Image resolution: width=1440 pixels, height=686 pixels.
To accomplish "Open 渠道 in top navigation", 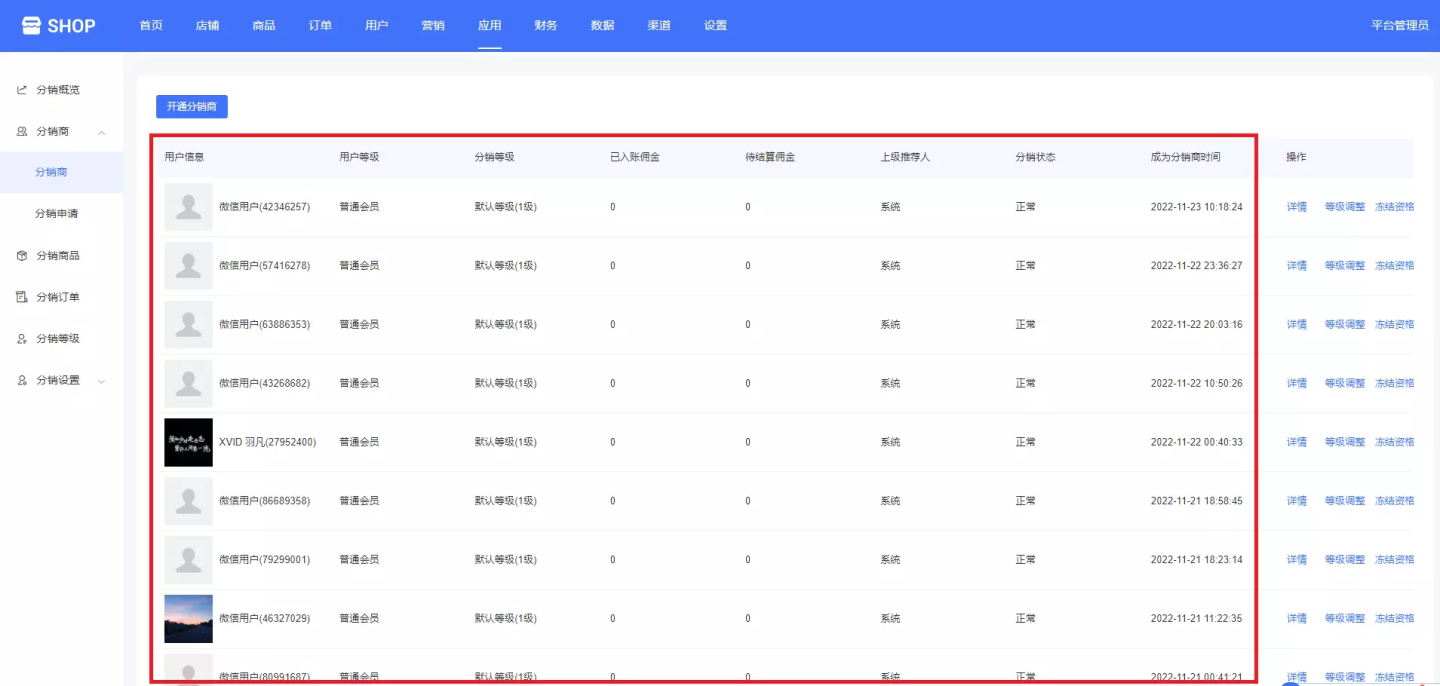I will [659, 26].
